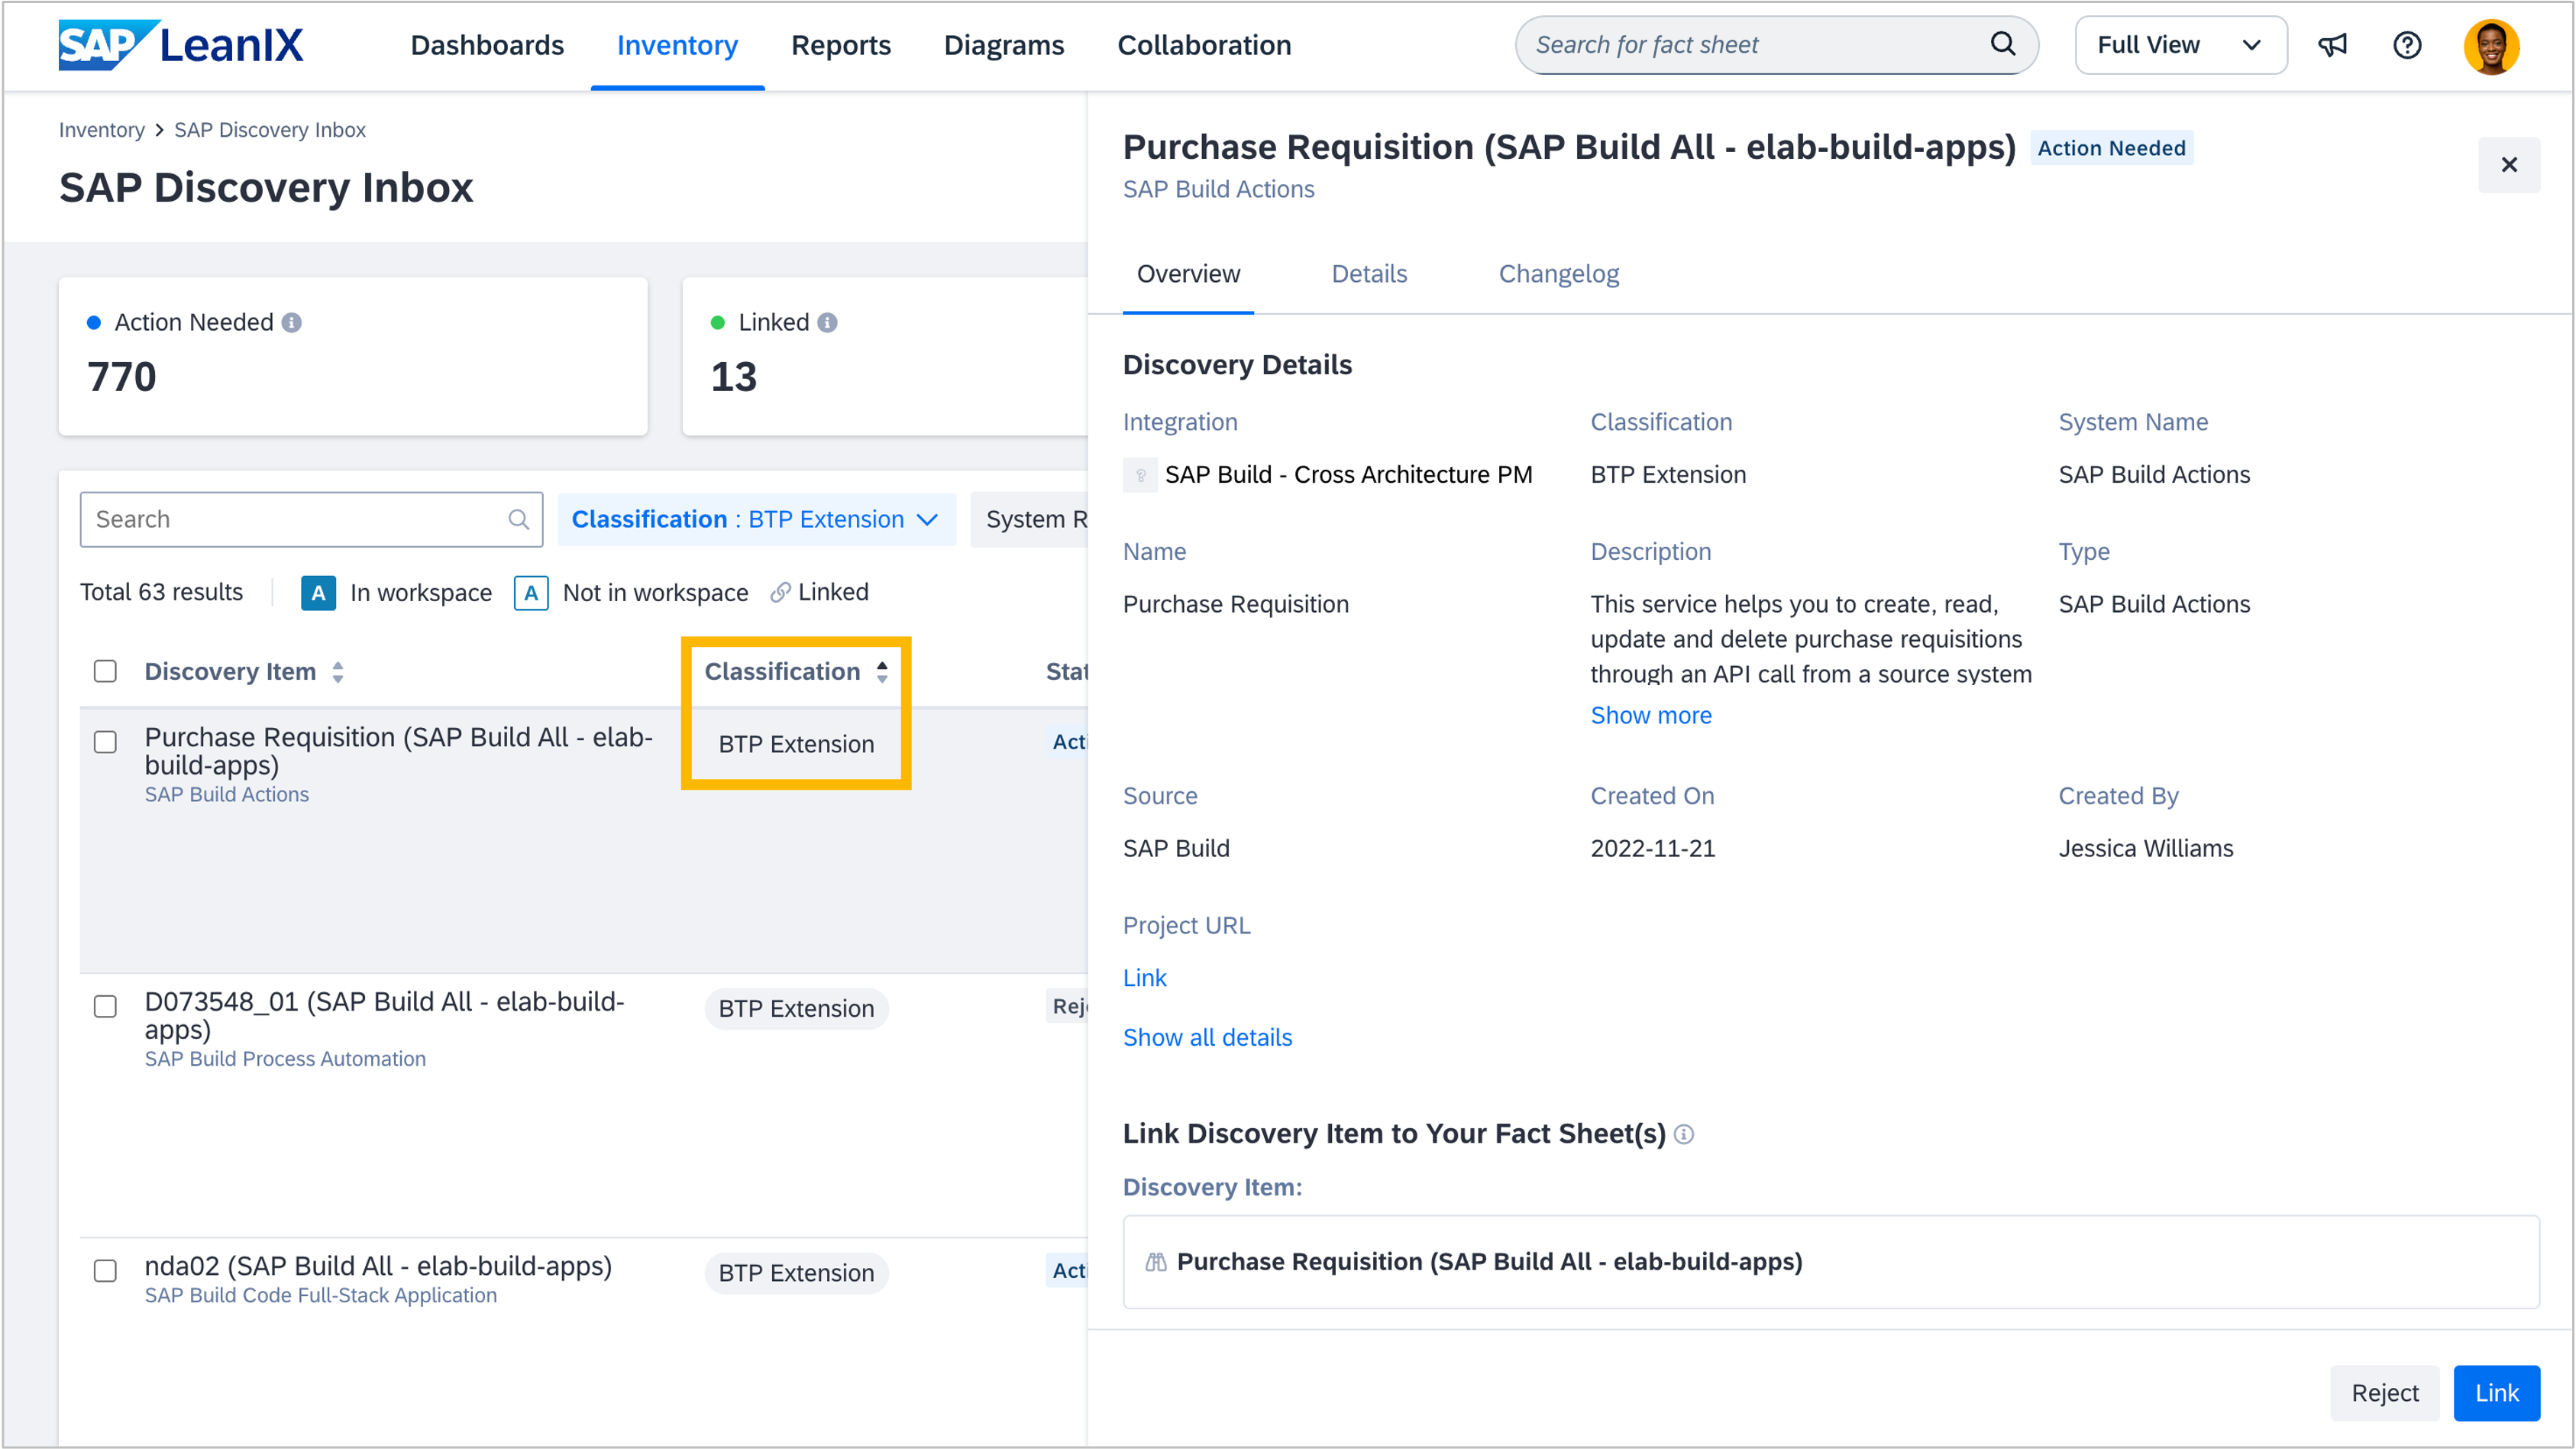
Task: Select the Linked 13 card
Action: pos(884,356)
